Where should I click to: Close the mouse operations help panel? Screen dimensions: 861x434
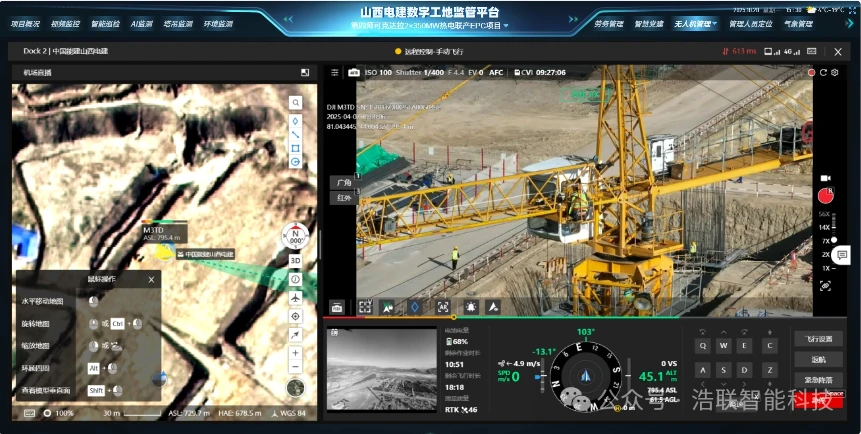pos(151,279)
